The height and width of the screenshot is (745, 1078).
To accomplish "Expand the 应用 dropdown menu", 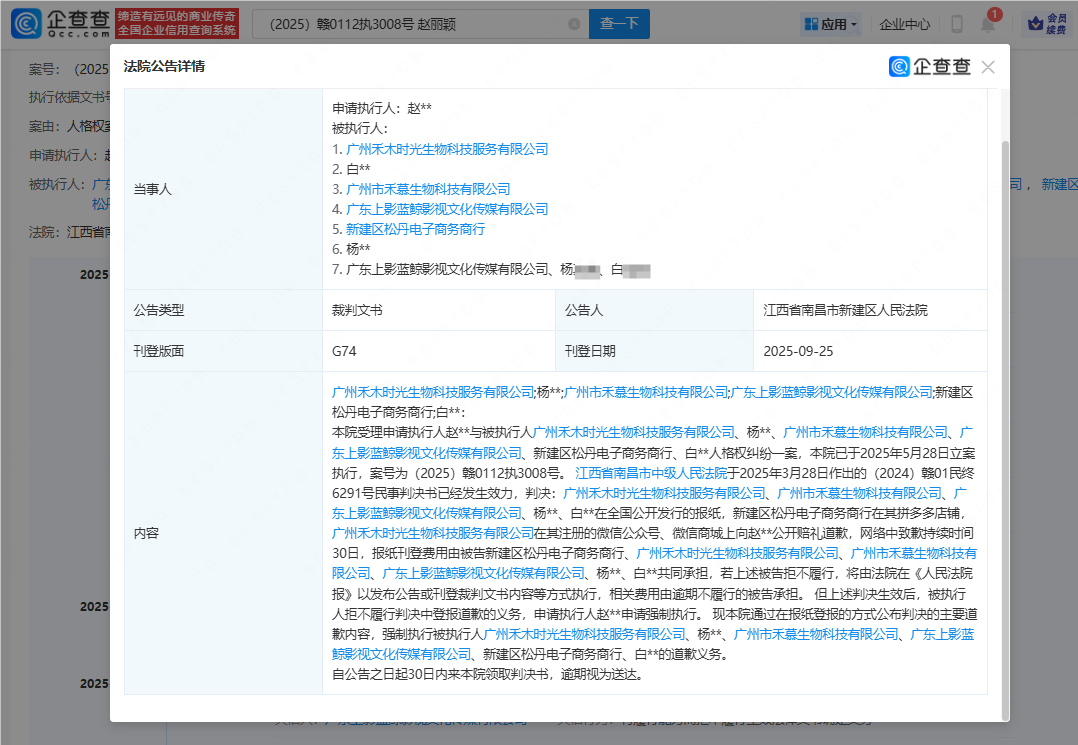I will [830, 25].
